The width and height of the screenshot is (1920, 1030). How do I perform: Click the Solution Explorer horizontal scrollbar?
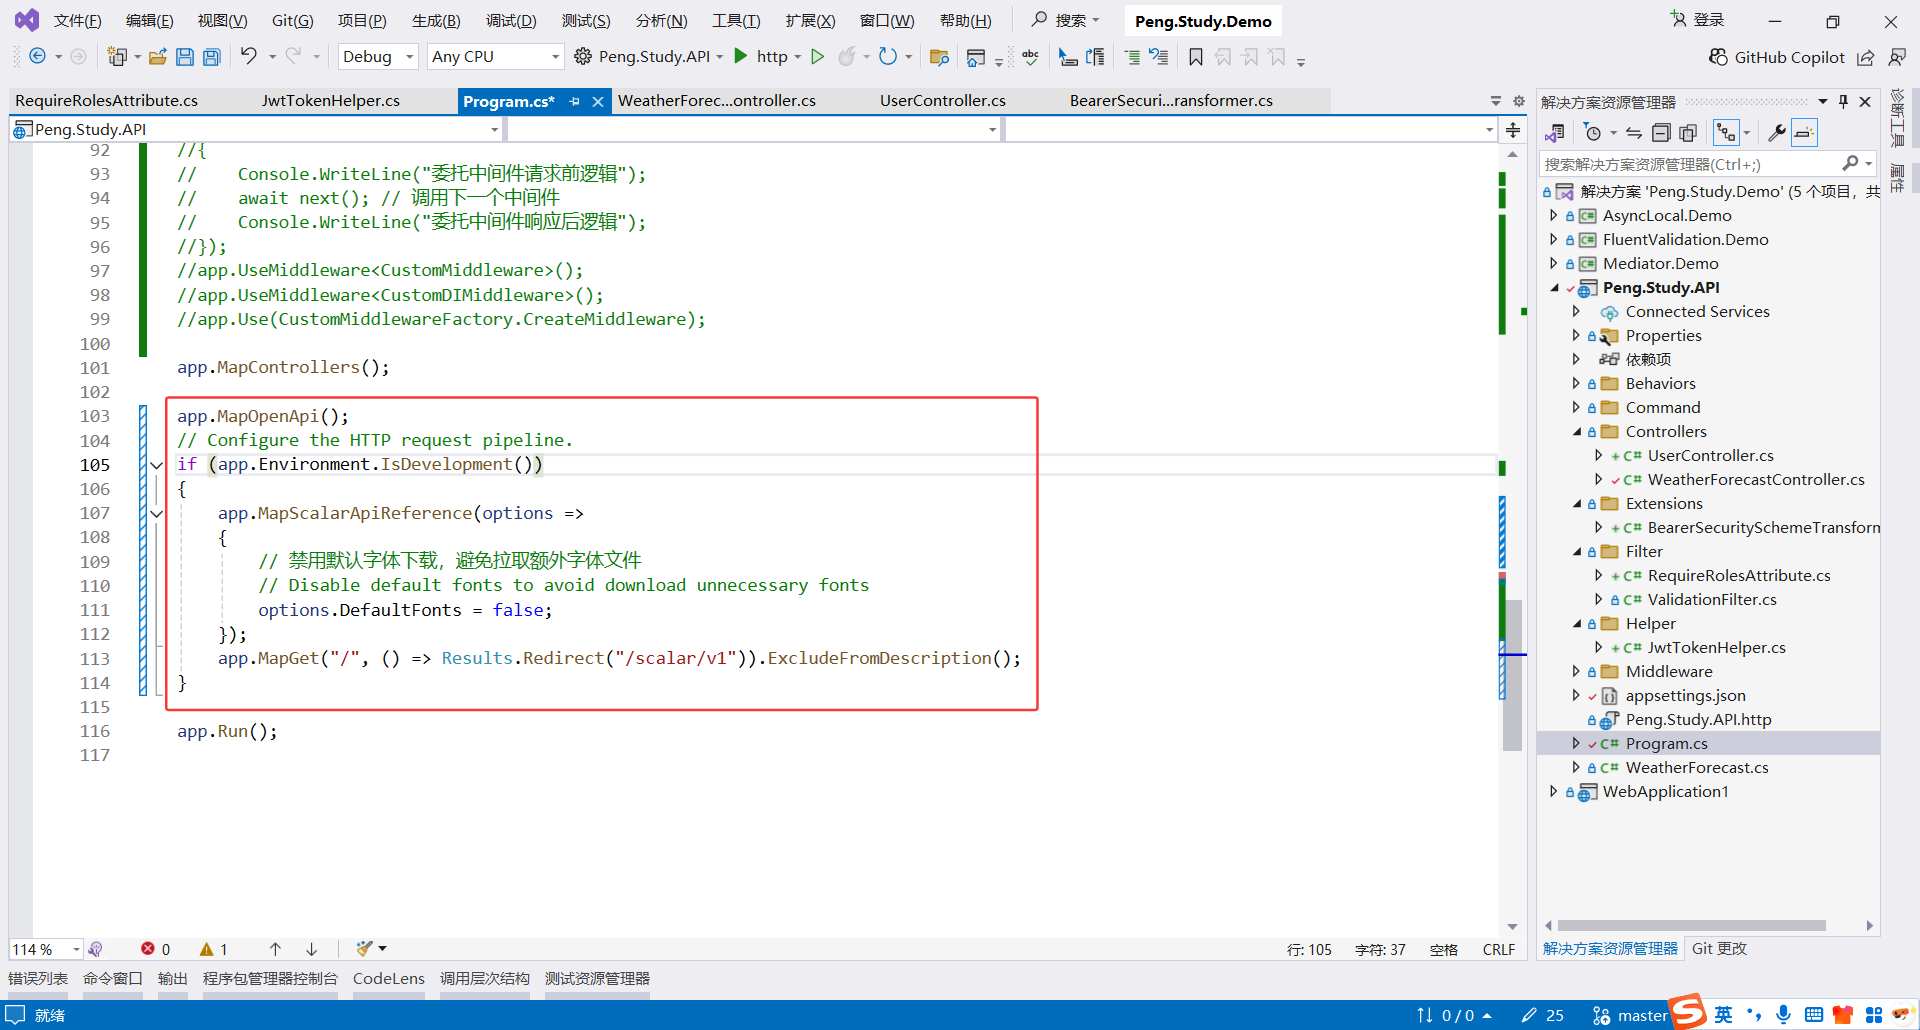[1692, 926]
